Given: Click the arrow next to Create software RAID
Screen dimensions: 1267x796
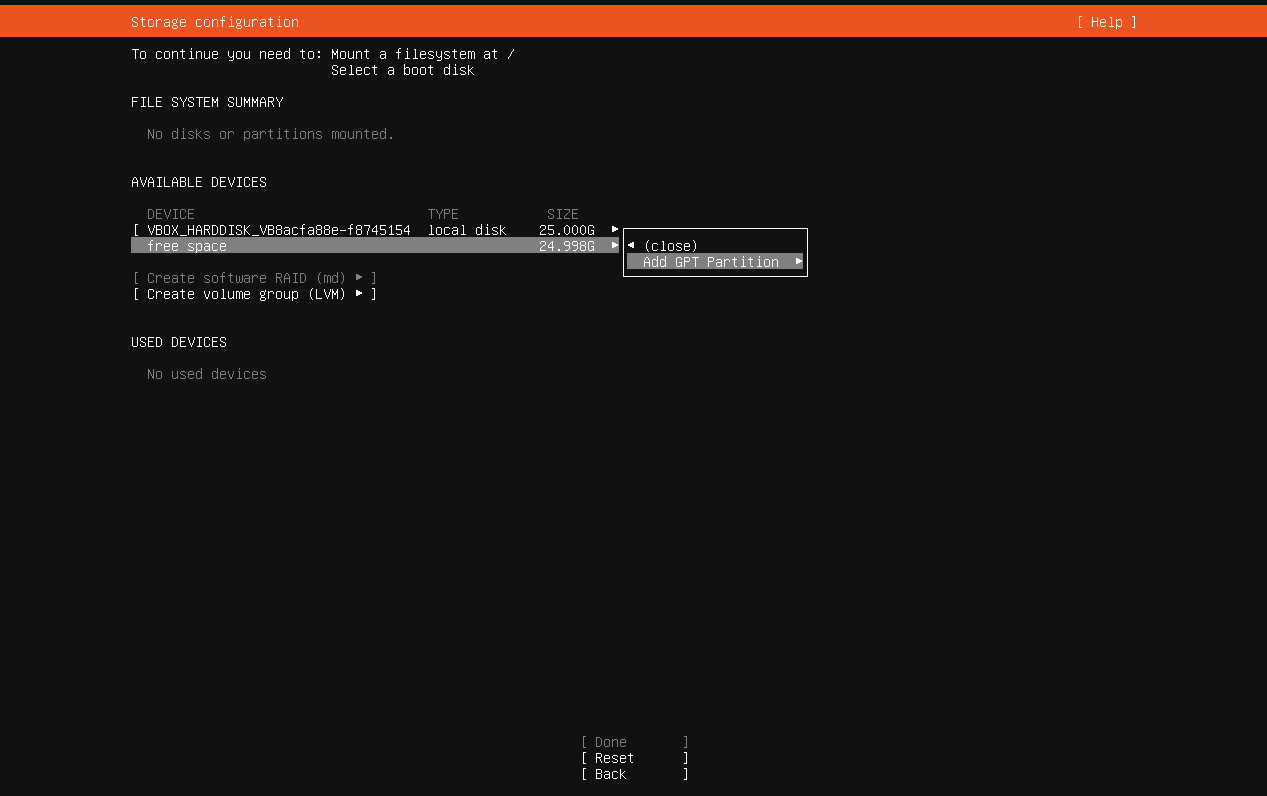Looking at the screenshot, I should (x=359, y=277).
